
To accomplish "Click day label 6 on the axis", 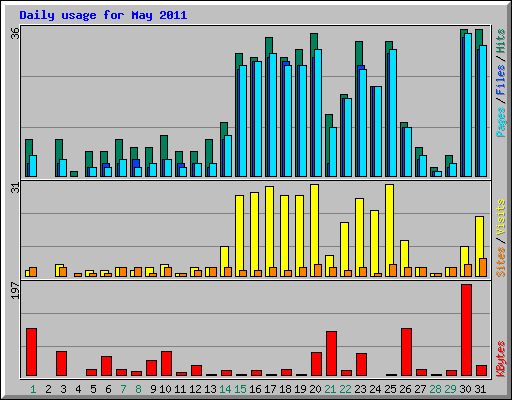I will [108, 389].
